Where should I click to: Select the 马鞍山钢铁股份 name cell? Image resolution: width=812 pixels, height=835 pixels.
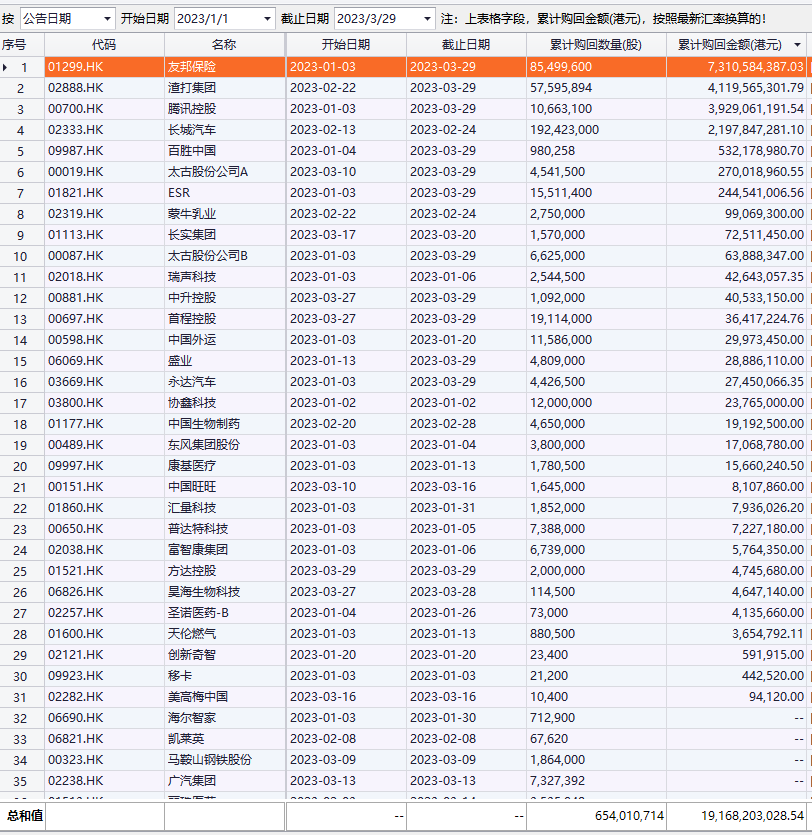coord(224,760)
